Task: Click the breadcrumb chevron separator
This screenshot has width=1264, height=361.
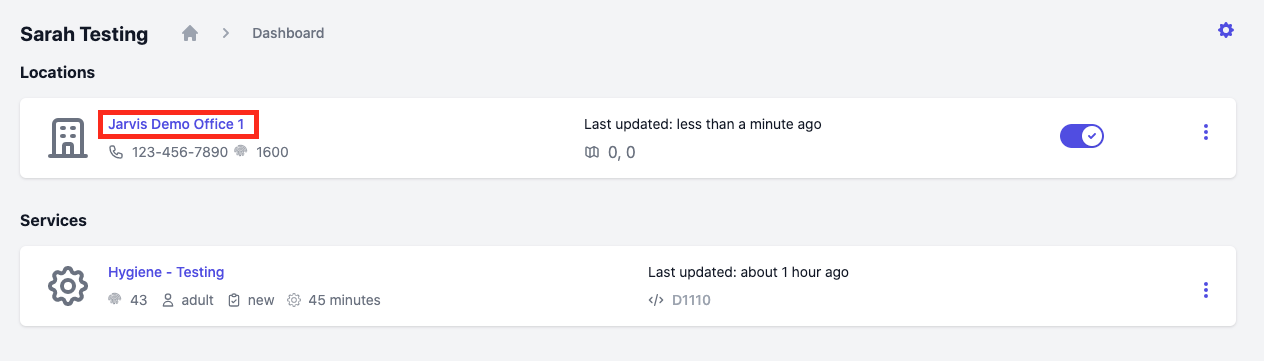Action: 226,33
